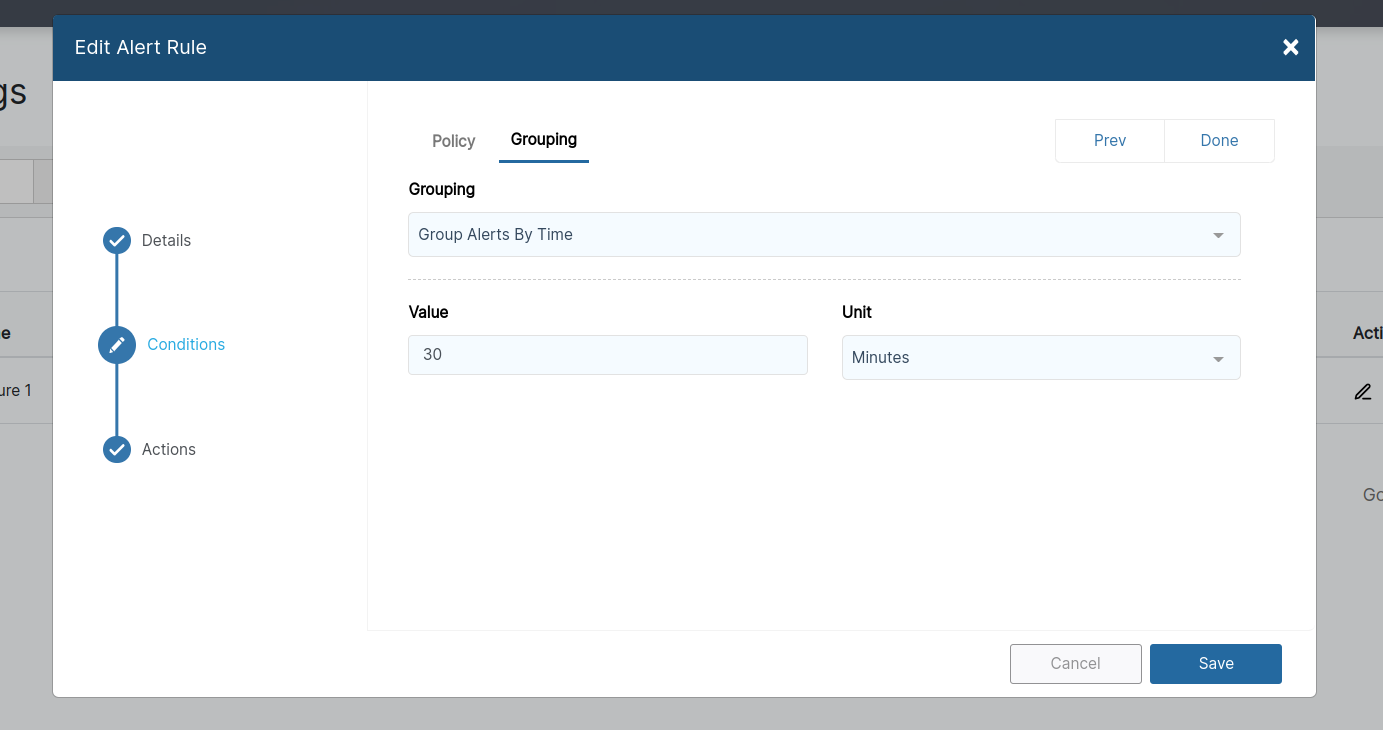
Task: Click the Conditions step label
Action: [185, 344]
